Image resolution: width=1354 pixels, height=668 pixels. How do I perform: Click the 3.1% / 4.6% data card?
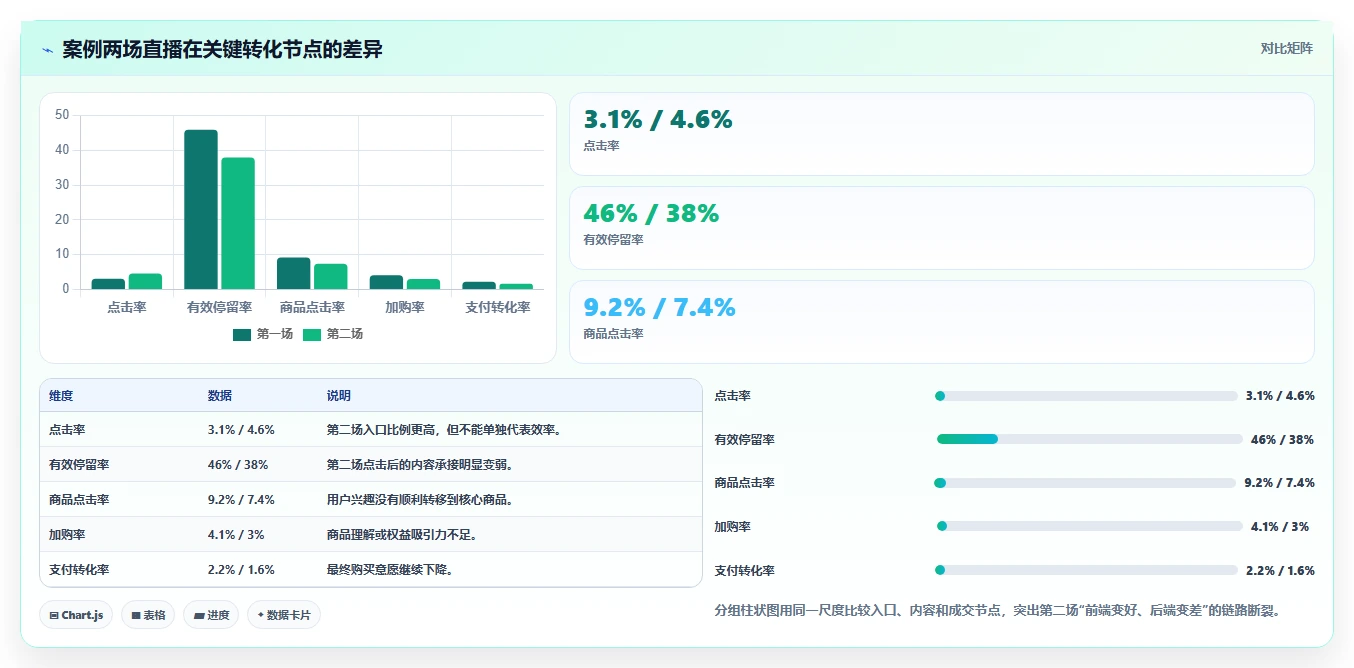coord(941,134)
